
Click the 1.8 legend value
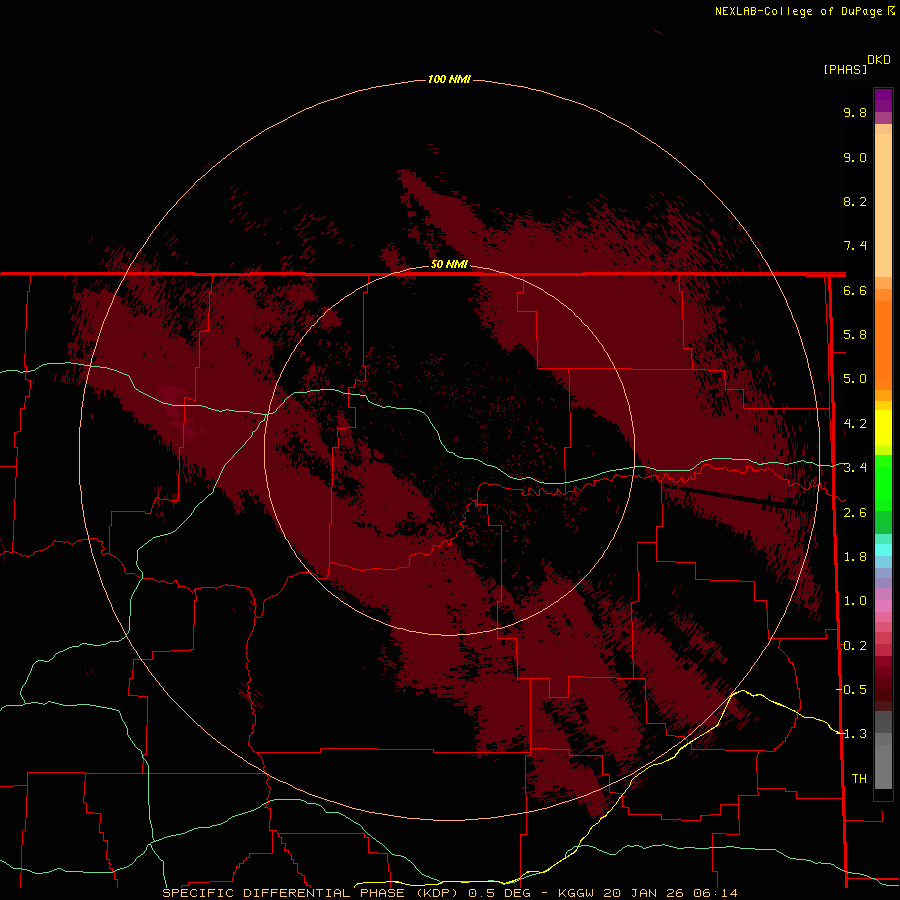[855, 557]
